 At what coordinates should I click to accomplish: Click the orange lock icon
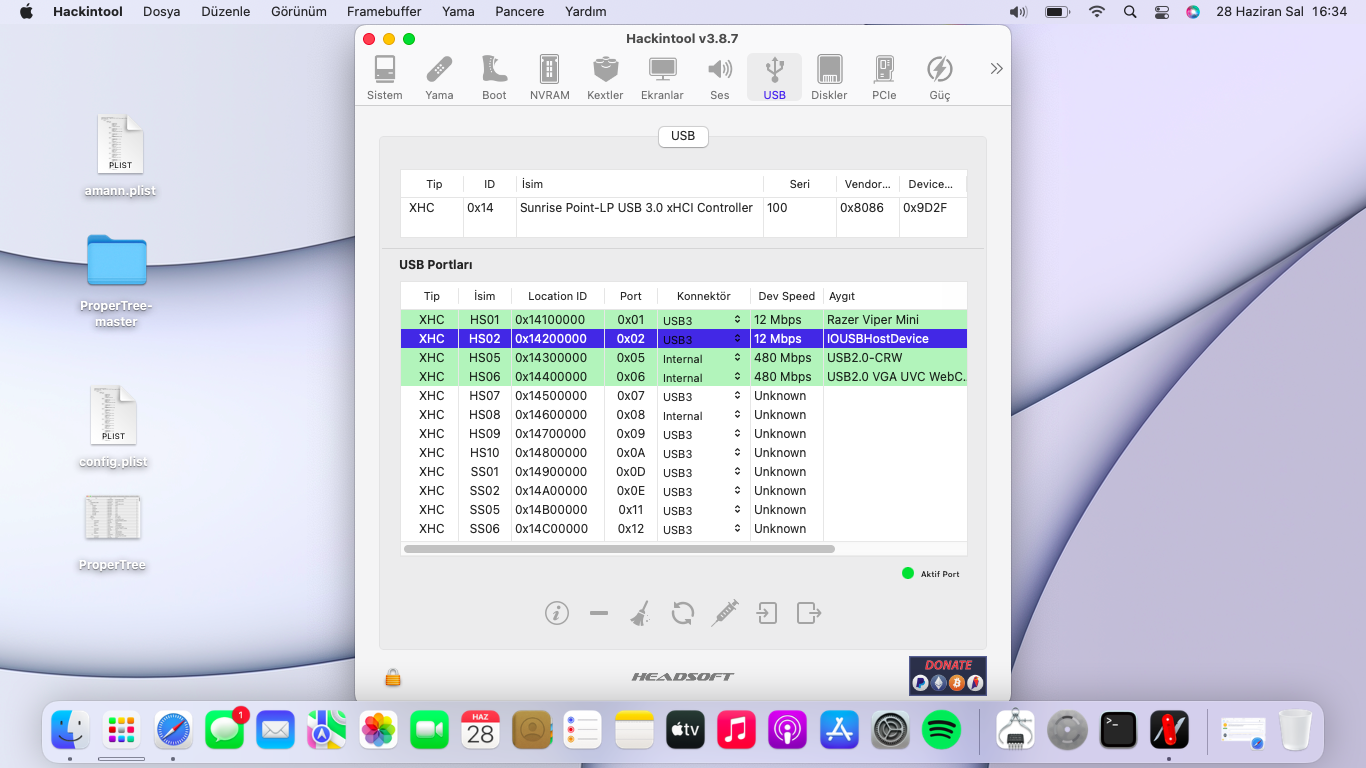[393, 678]
